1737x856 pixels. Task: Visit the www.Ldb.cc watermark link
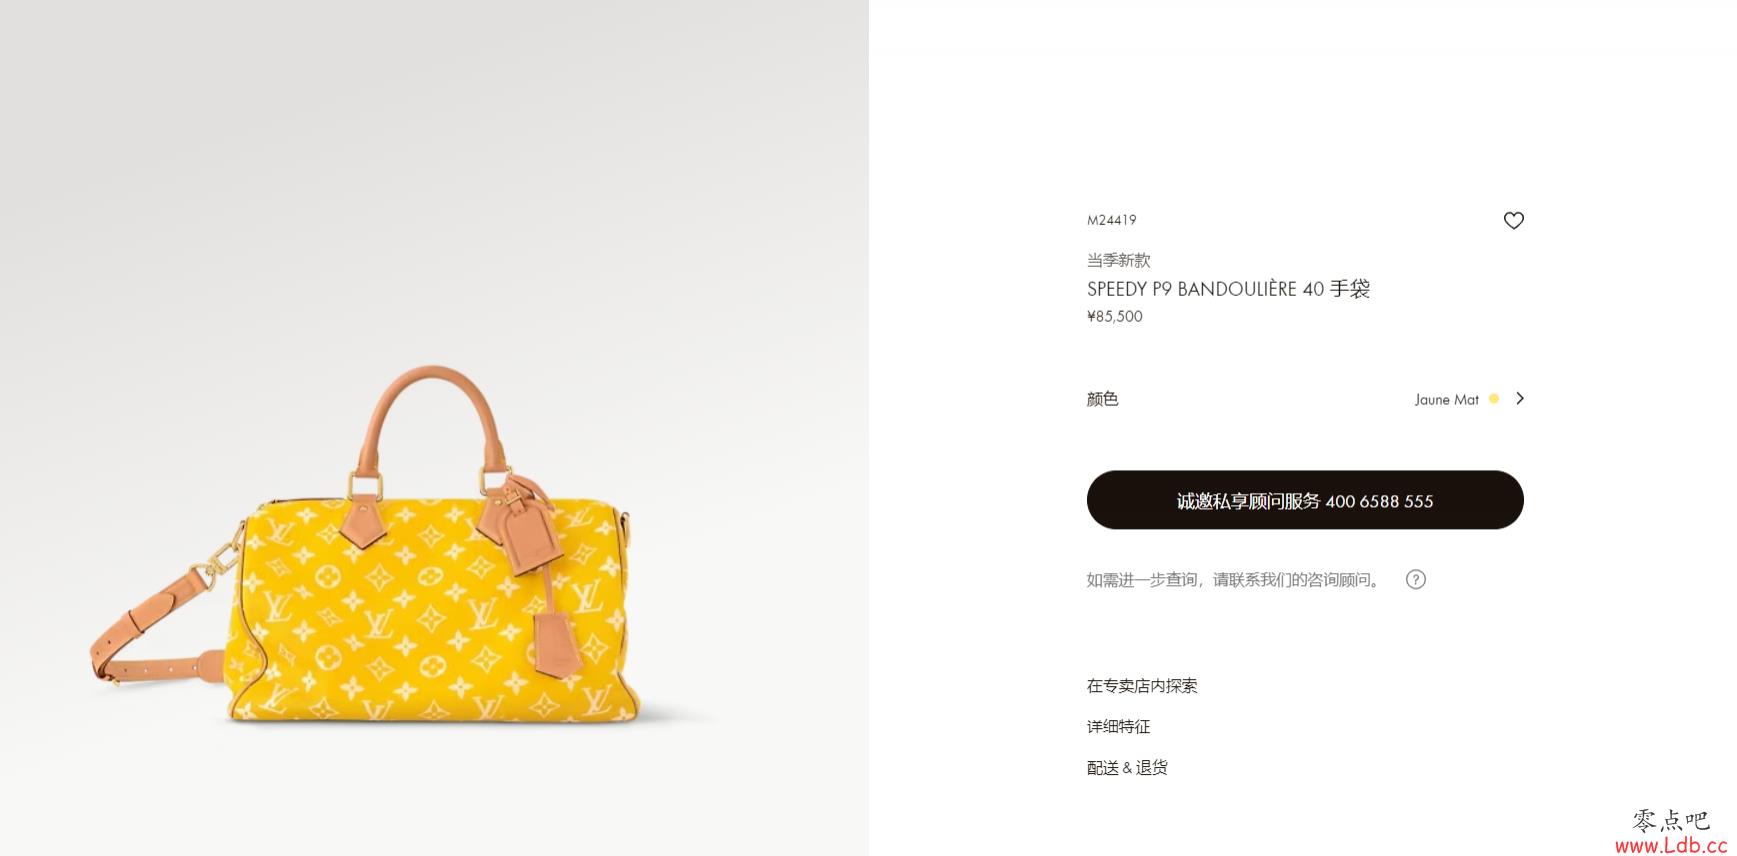(1671, 846)
